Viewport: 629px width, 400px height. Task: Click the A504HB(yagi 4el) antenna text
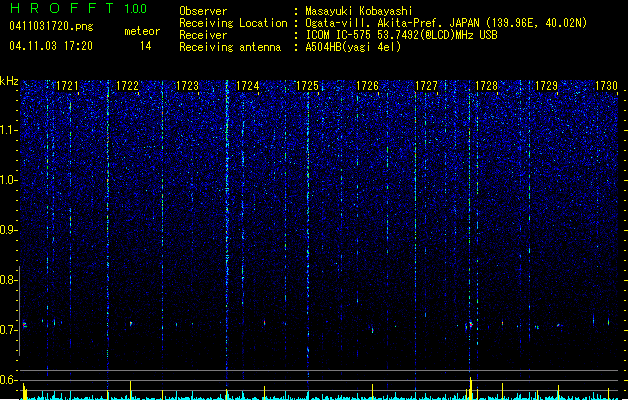(x=353, y=47)
